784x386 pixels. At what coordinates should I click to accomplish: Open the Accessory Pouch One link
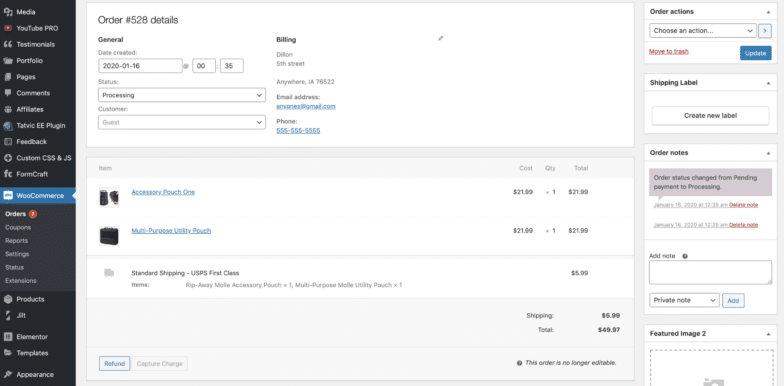point(163,192)
